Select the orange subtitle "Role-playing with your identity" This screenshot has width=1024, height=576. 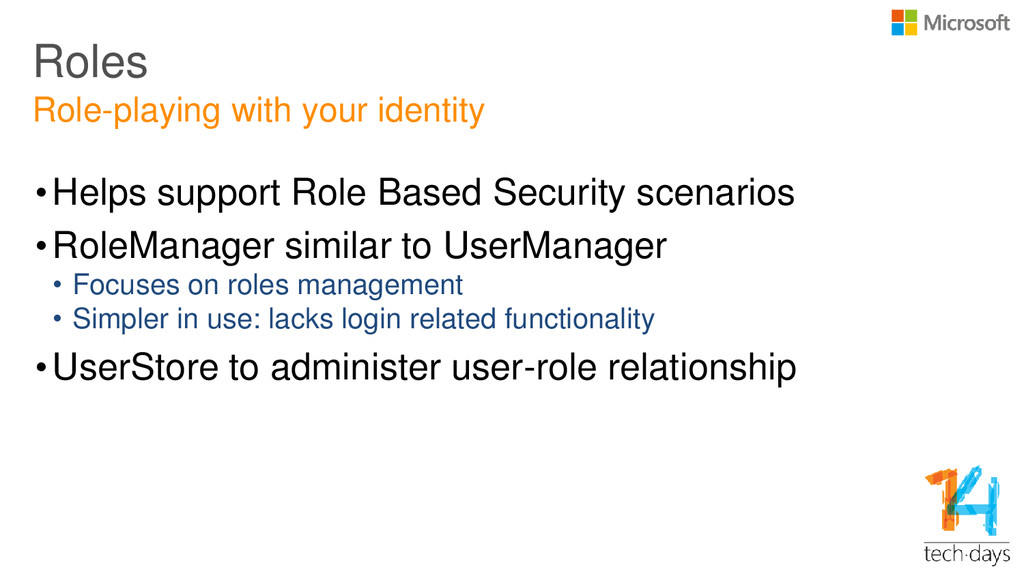[258, 110]
